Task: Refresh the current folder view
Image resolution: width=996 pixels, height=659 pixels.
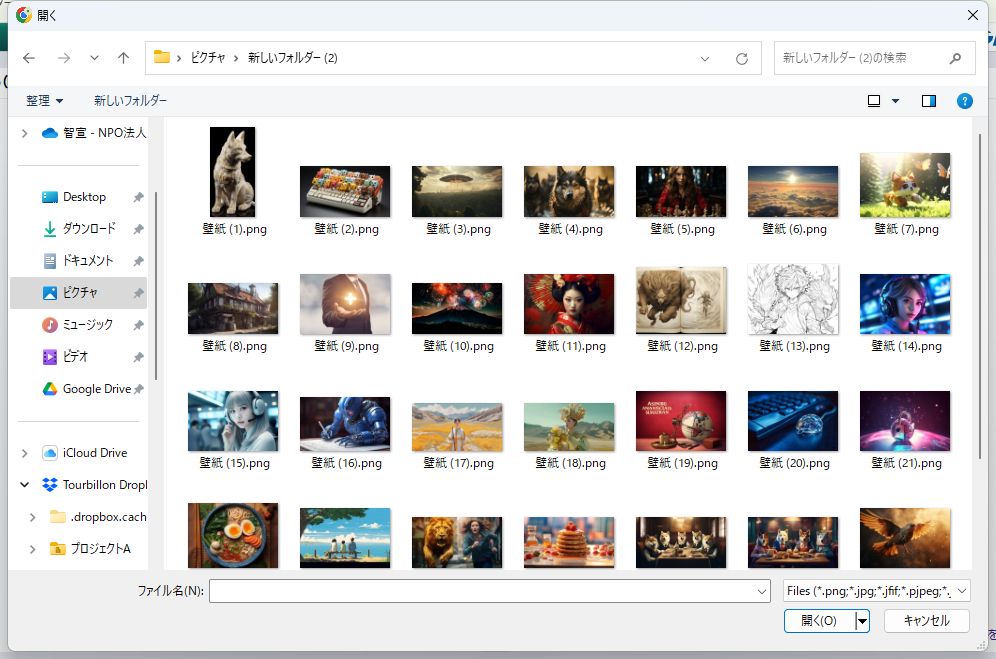Action: (x=741, y=59)
